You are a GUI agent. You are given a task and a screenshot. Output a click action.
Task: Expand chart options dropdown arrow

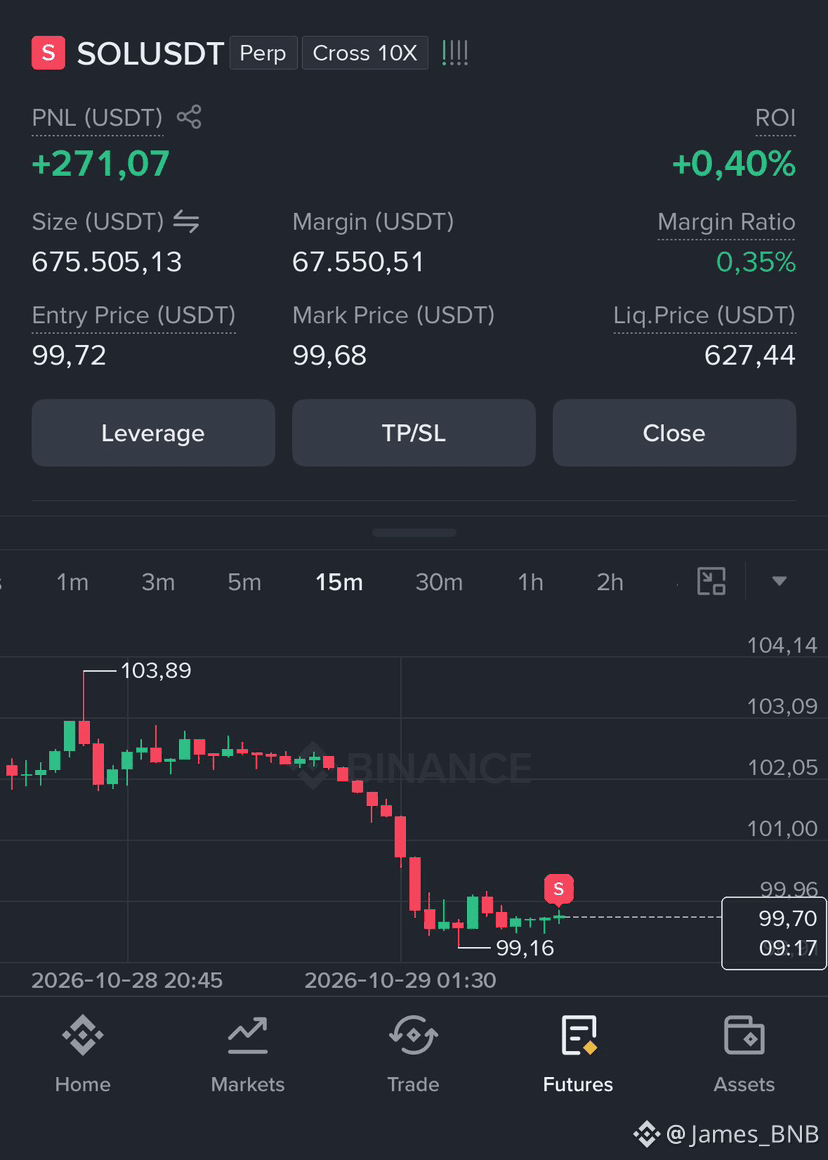(778, 581)
